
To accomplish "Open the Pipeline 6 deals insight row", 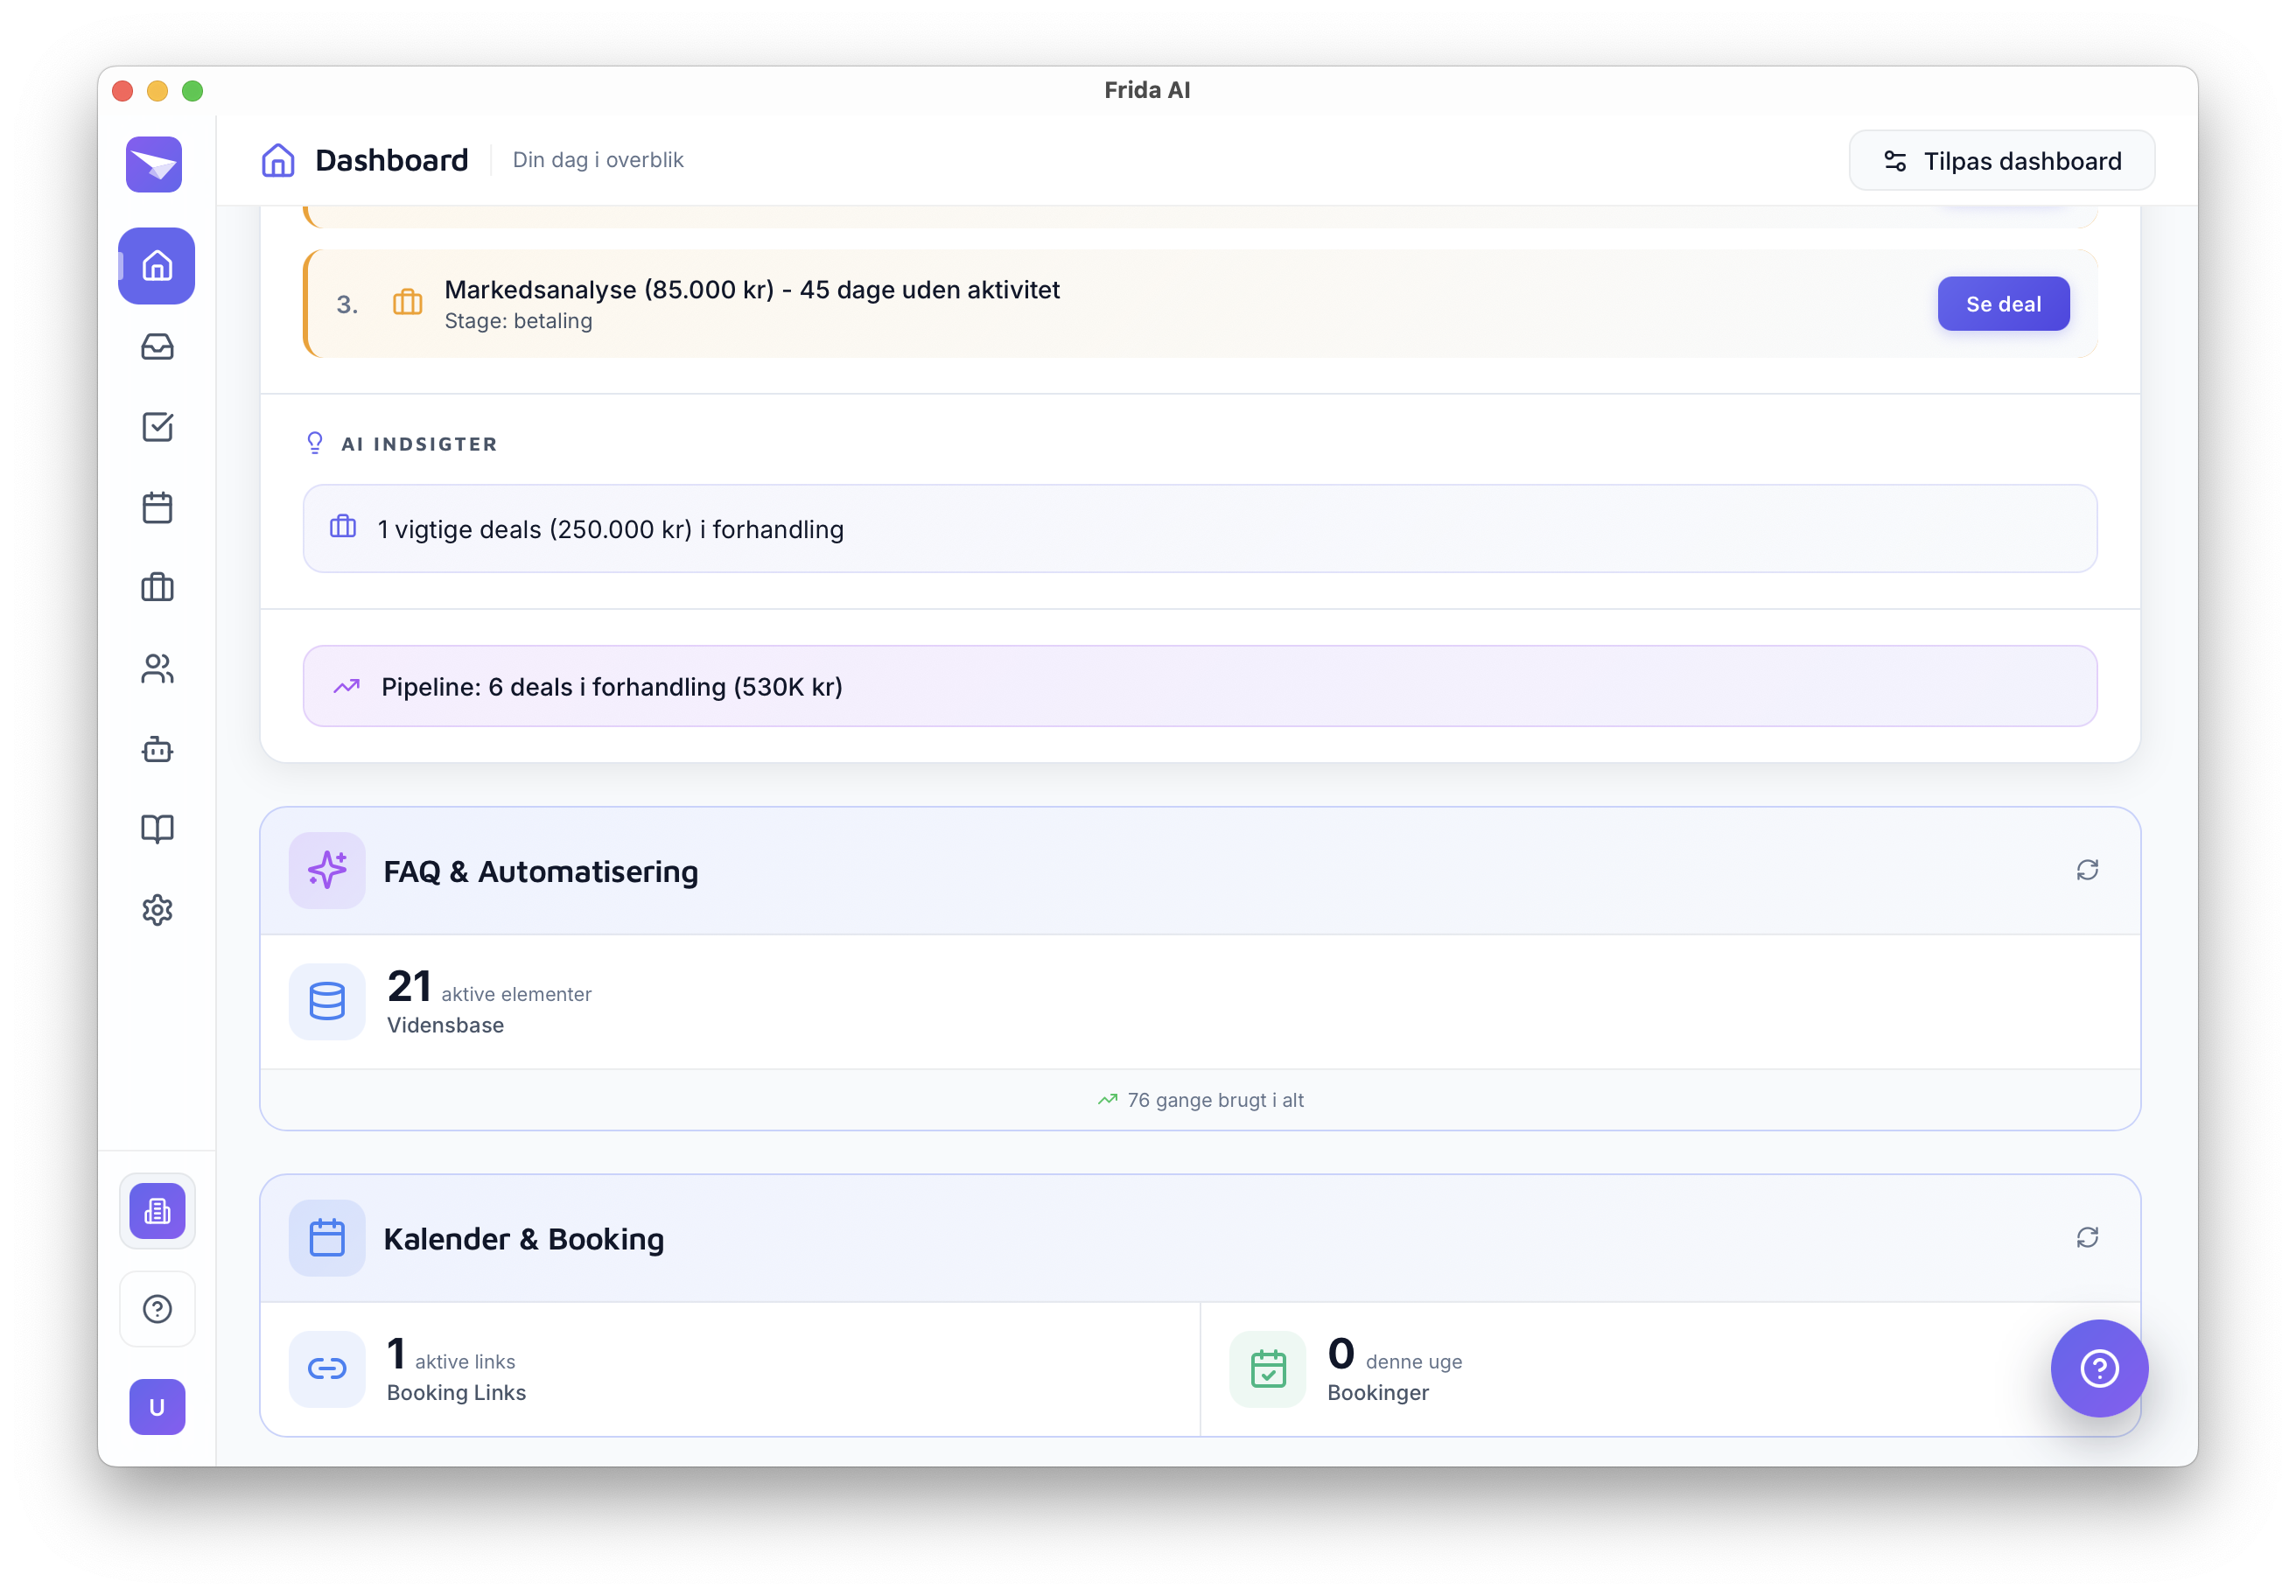I will click(1199, 687).
